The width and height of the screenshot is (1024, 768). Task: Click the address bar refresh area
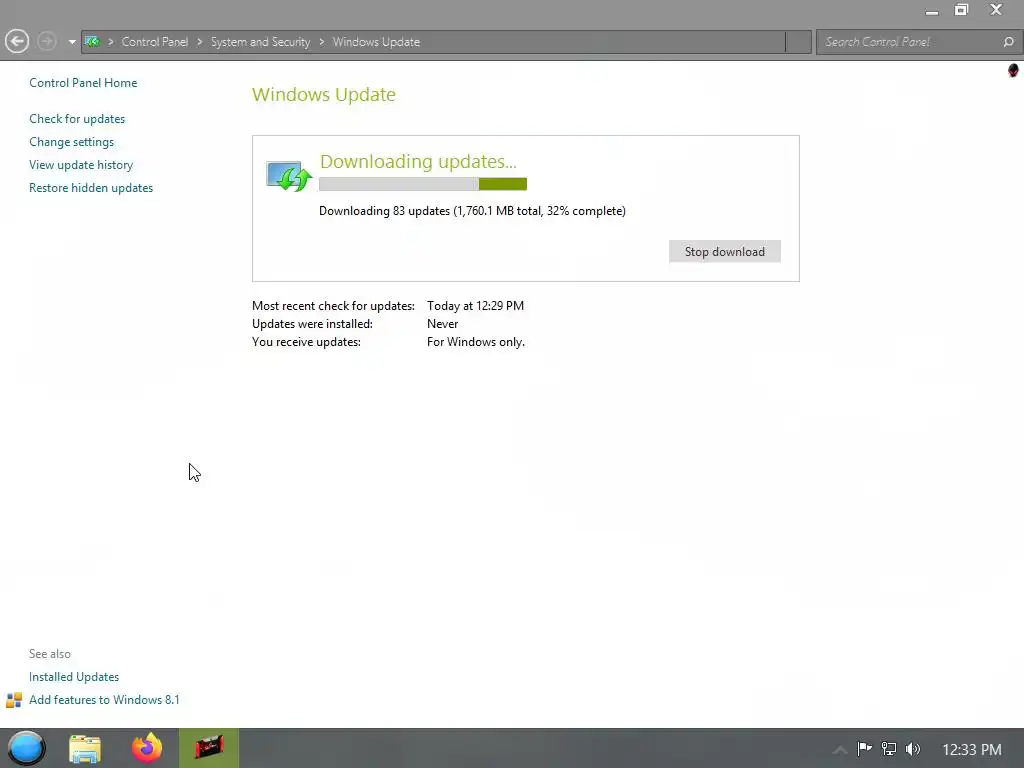(798, 42)
